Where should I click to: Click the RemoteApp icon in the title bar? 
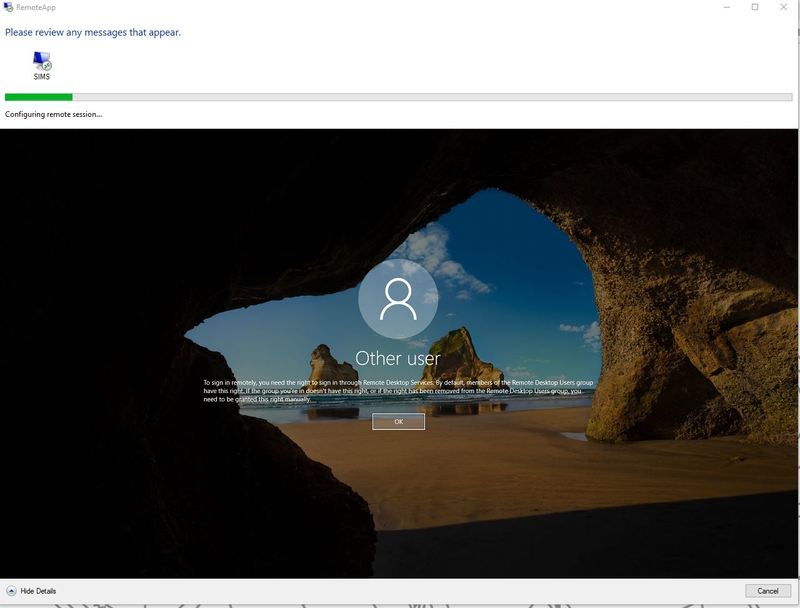pos(10,8)
